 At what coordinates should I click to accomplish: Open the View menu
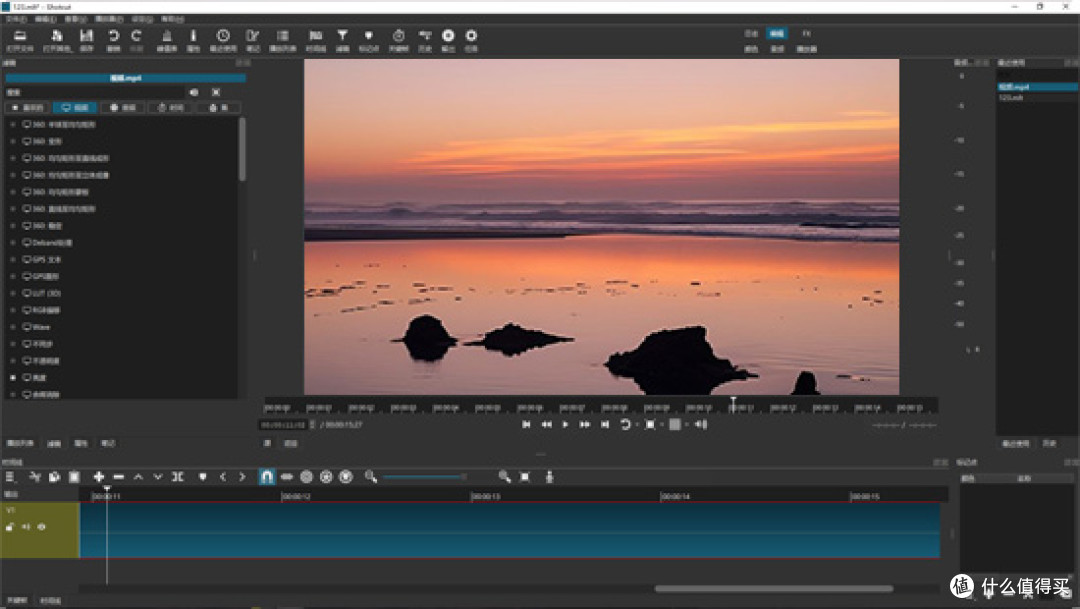coord(75,19)
